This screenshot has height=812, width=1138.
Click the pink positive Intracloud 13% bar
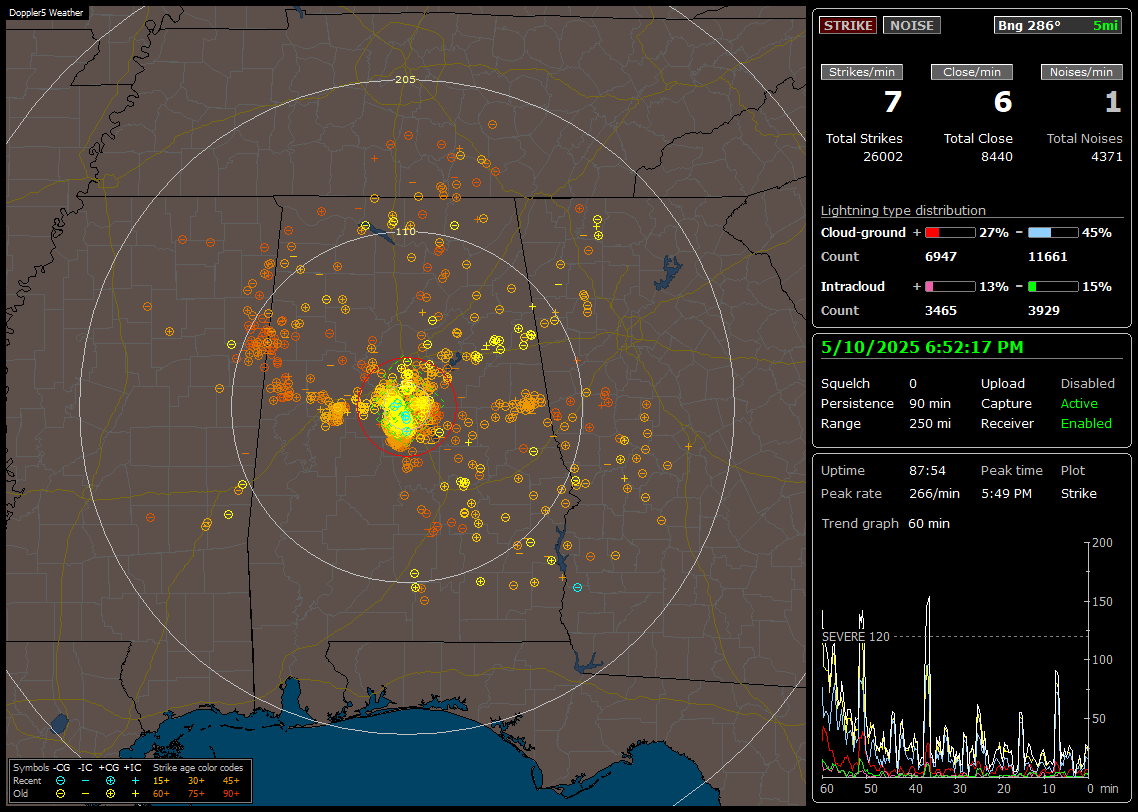[950, 287]
